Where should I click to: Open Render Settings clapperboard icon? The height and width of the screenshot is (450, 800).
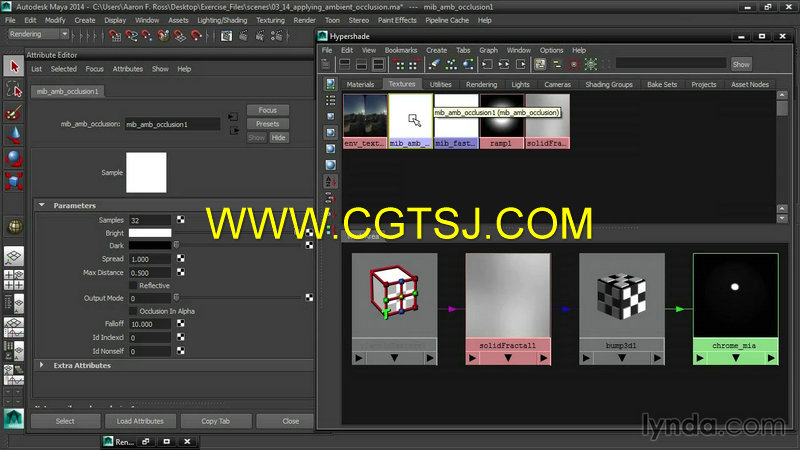pos(277,36)
